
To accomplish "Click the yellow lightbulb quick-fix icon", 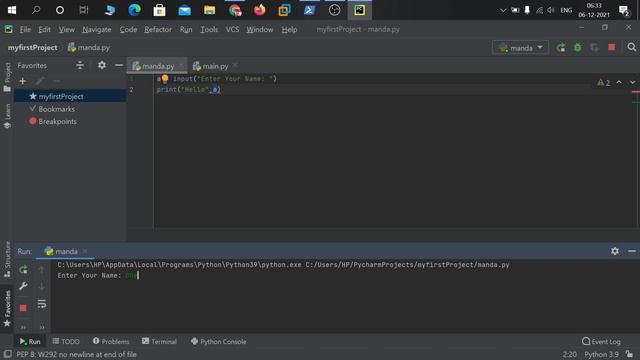I will pyautogui.click(x=165, y=78).
